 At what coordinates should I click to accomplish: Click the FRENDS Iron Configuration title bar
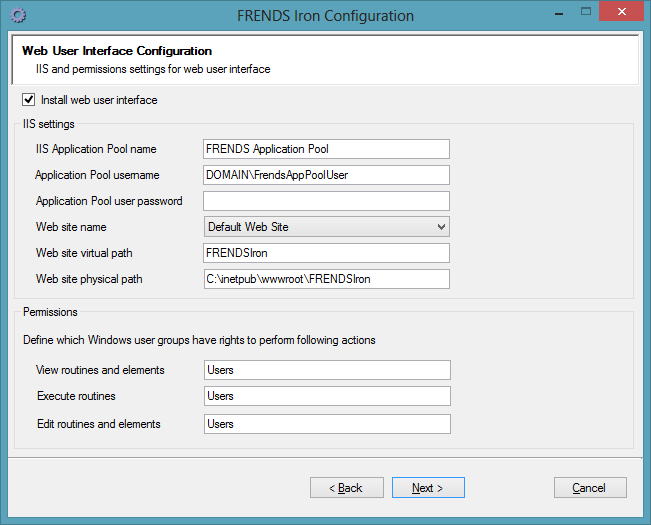[x=326, y=16]
